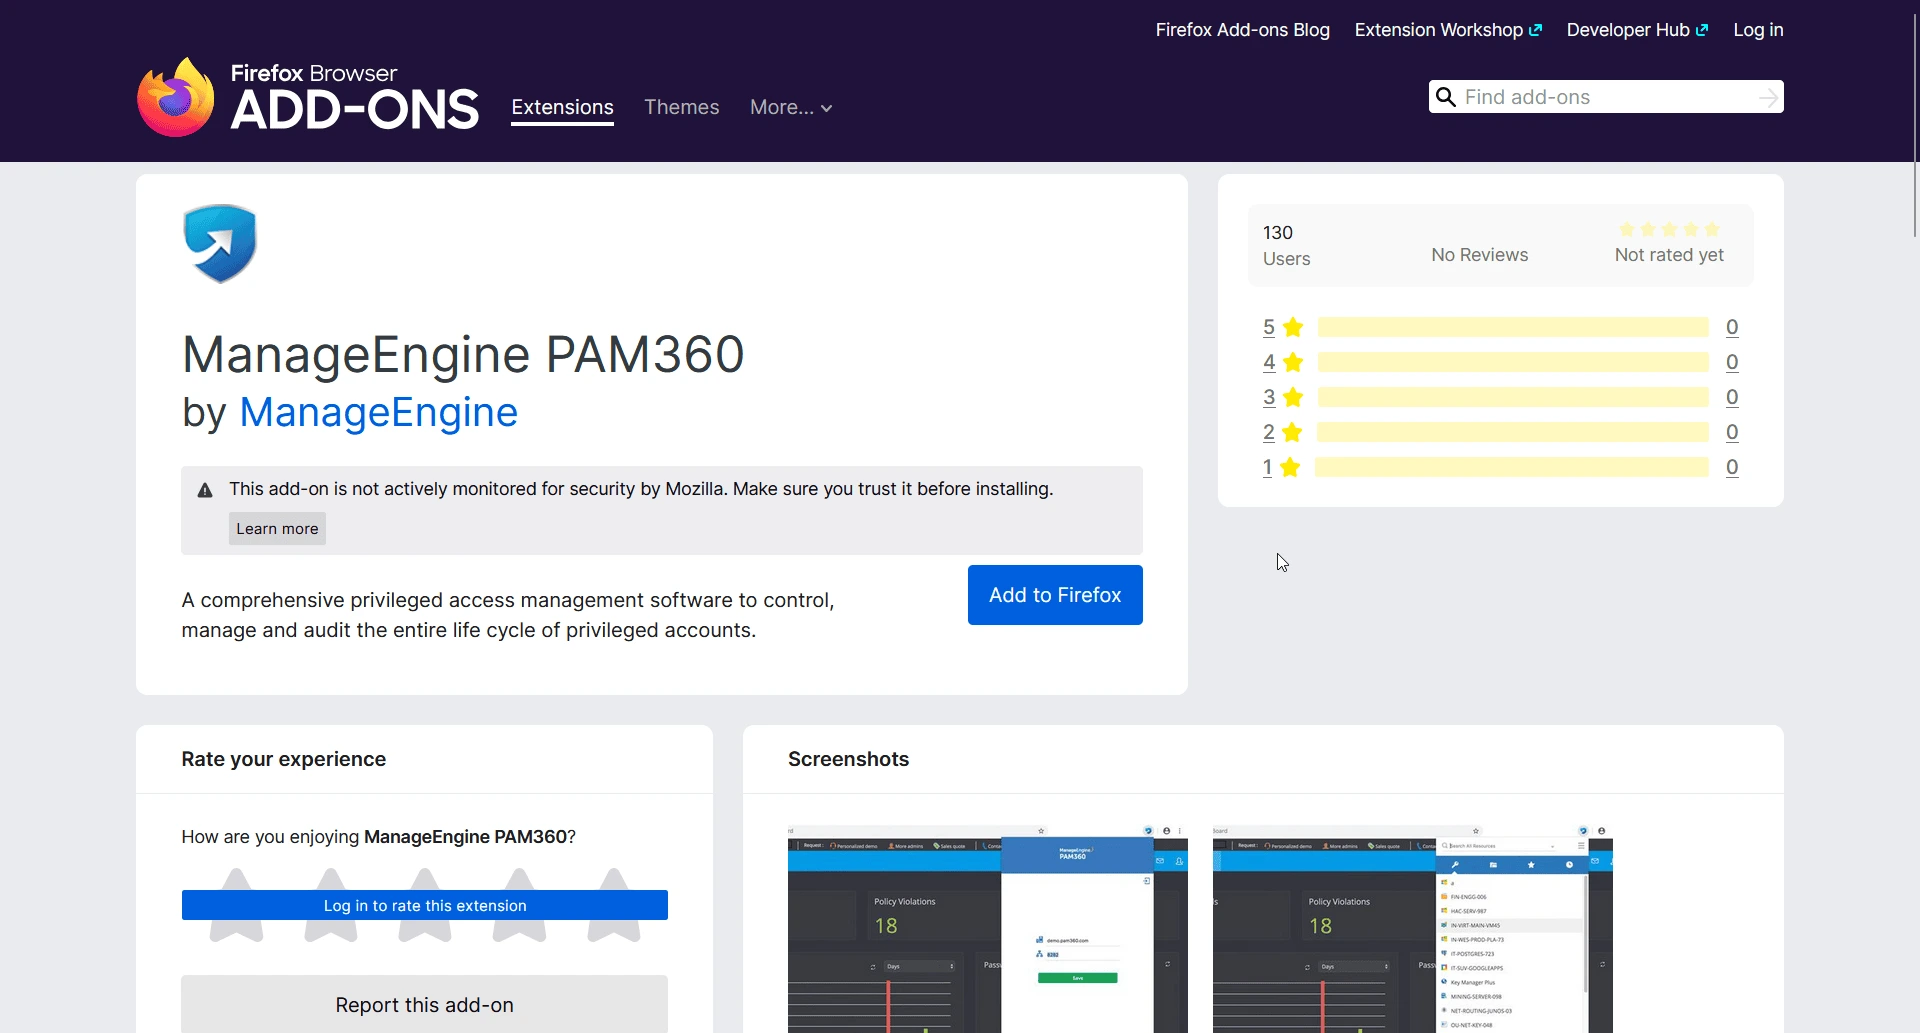Expand the More... dropdown menu
This screenshot has width=1920, height=1033.
pyautogui.click(x=791, y=107)
